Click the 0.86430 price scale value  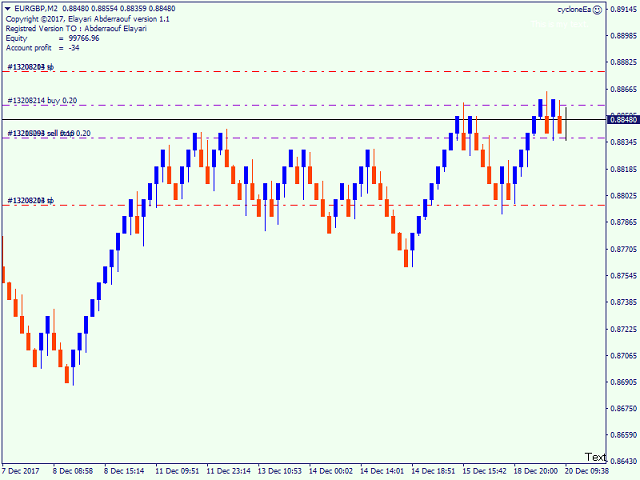point(624,462)
